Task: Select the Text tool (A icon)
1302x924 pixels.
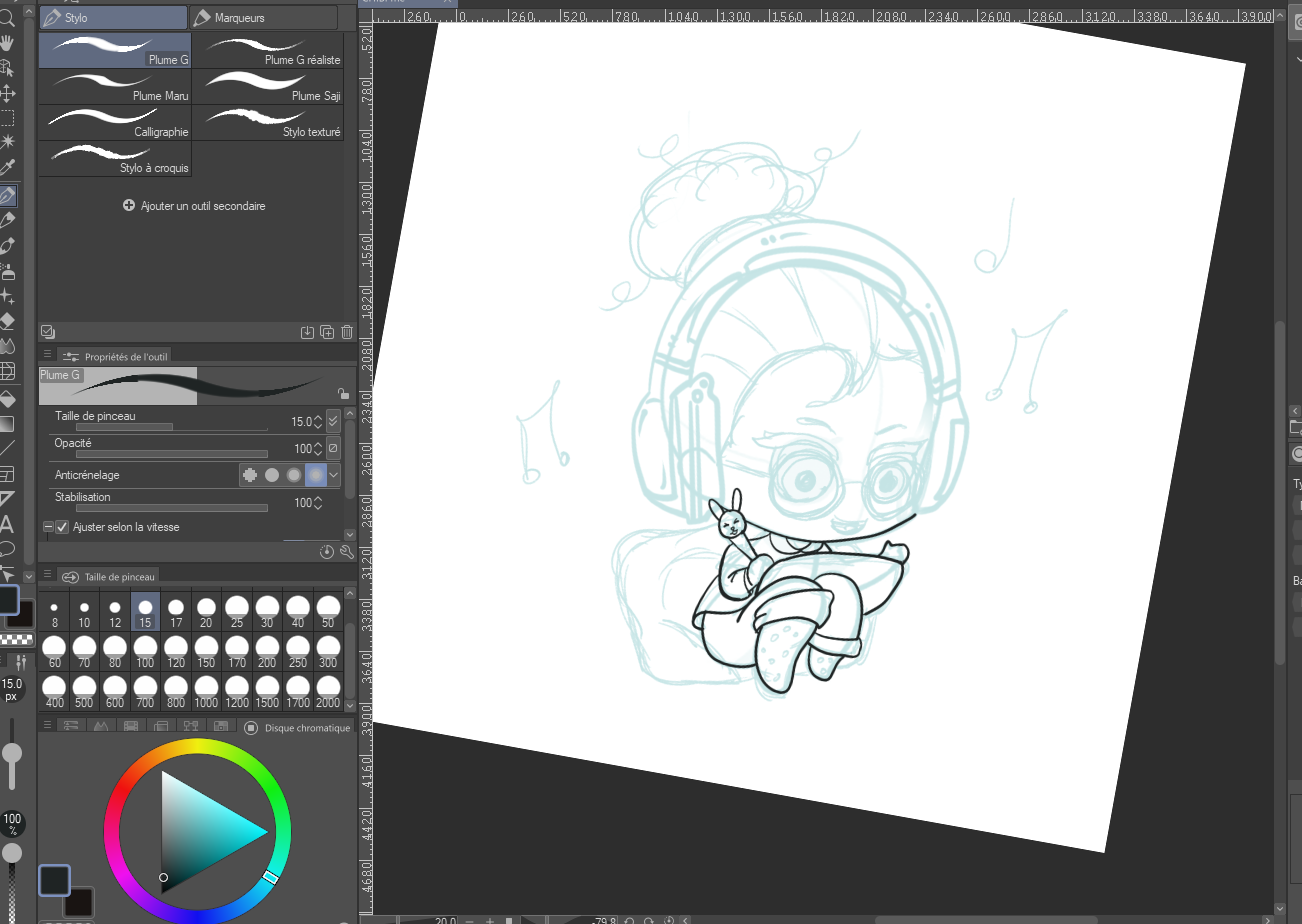Action: [7, 523]
